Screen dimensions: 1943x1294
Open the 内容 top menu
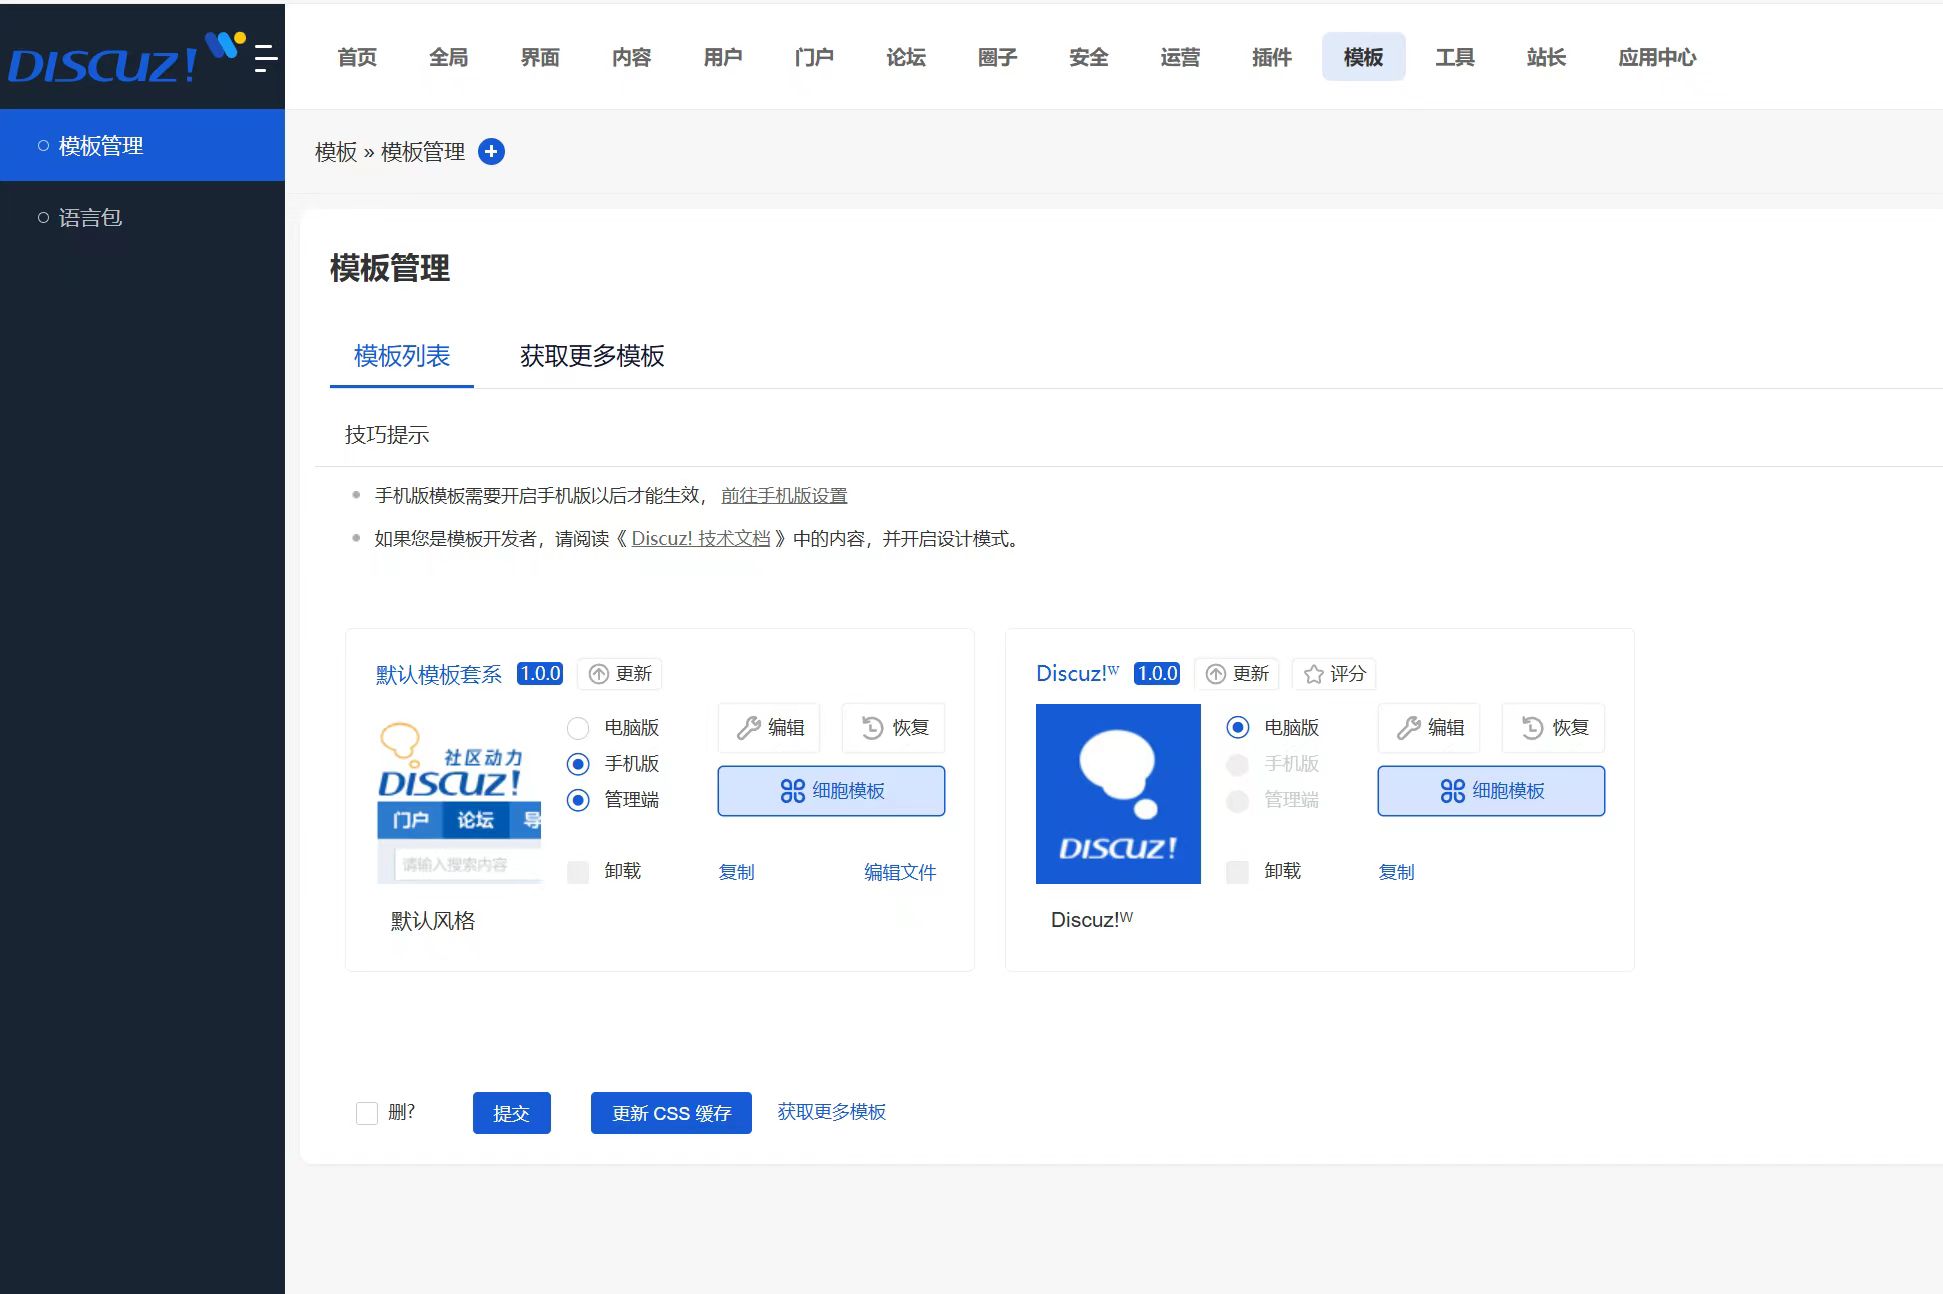(631, 57)
